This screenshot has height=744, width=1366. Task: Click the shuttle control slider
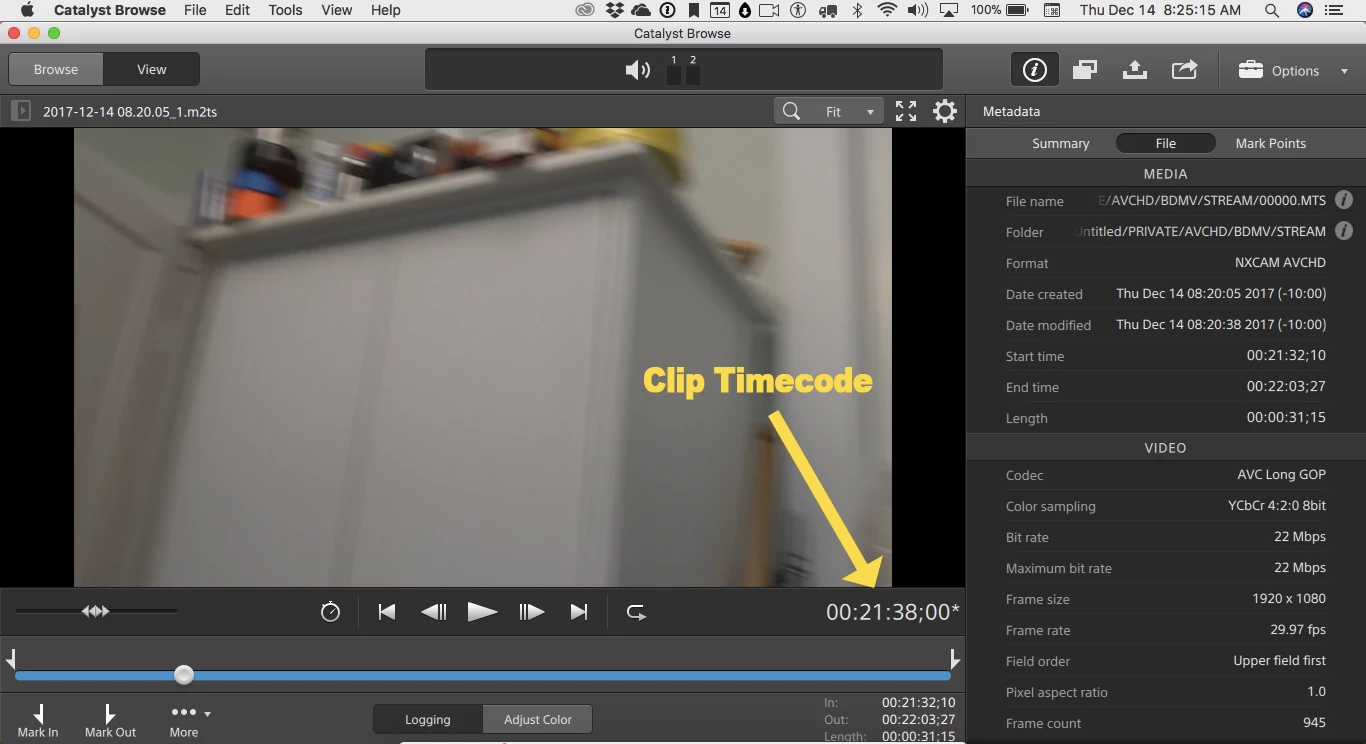(x=96, y=611)
